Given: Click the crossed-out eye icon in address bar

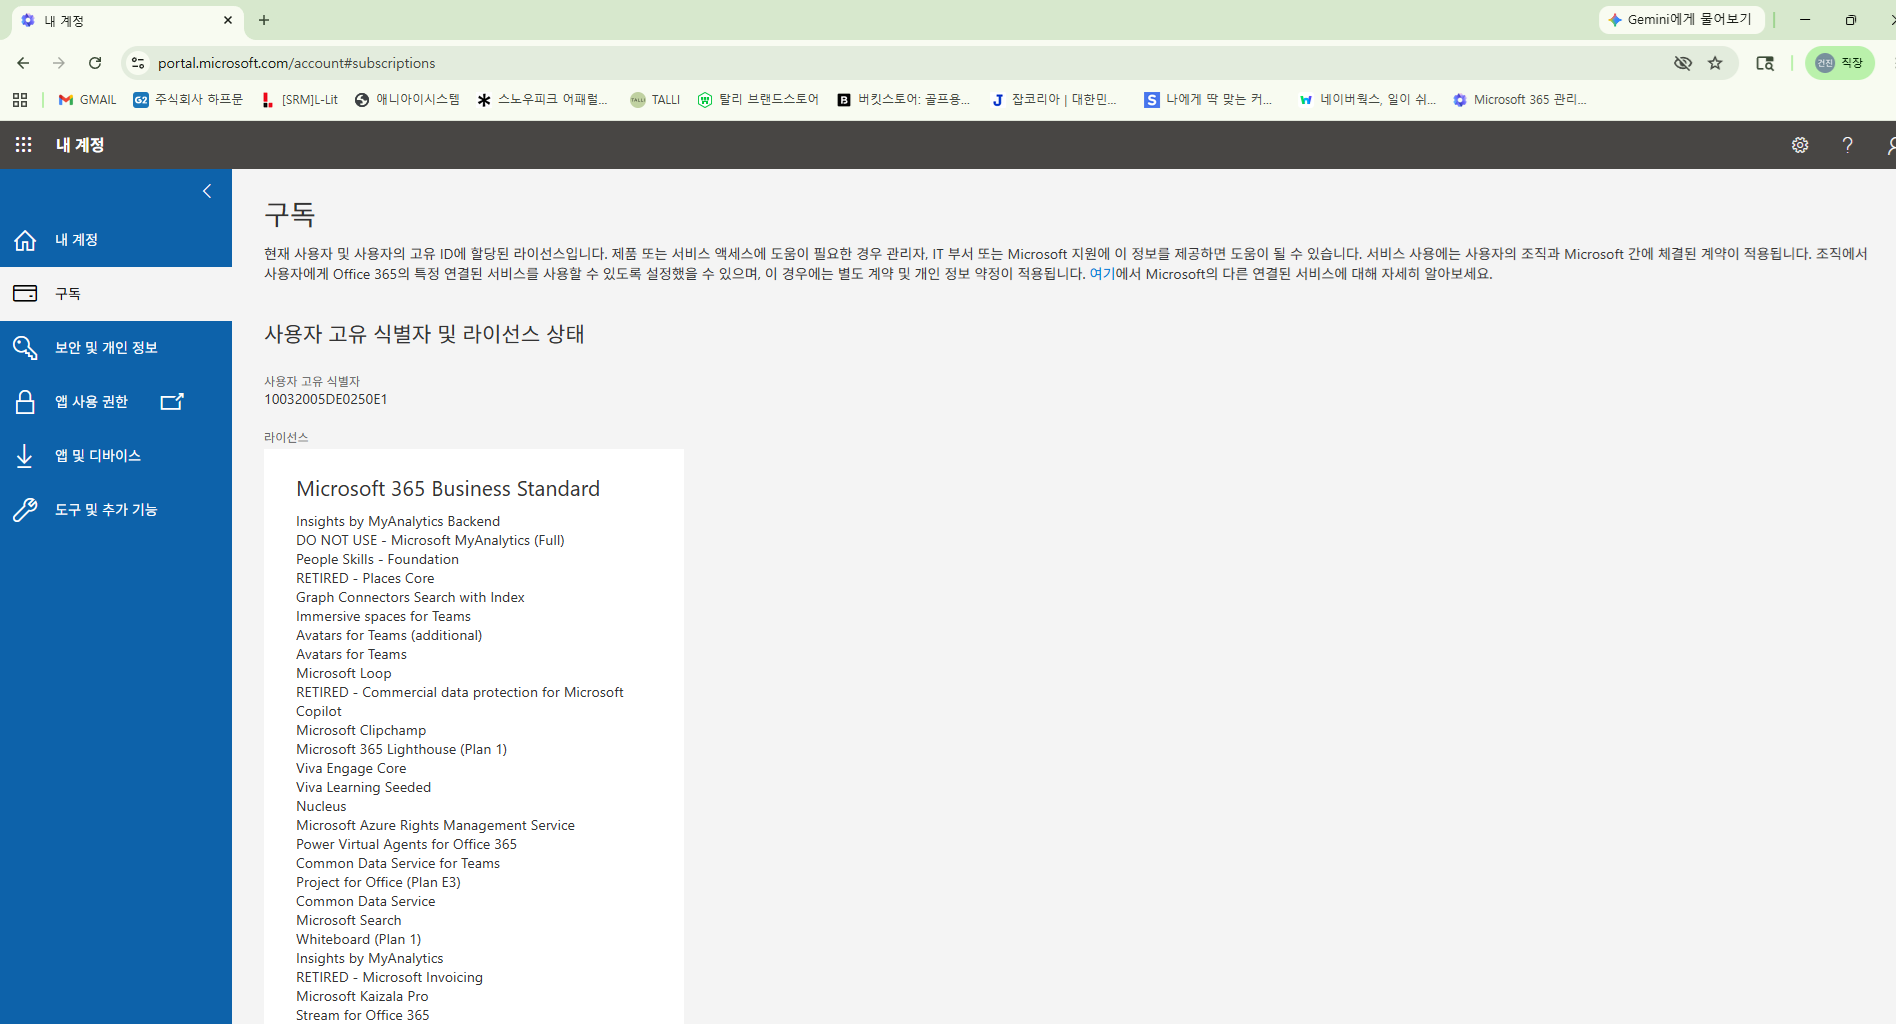Looking at the screenshot, I should [1683, 63].
